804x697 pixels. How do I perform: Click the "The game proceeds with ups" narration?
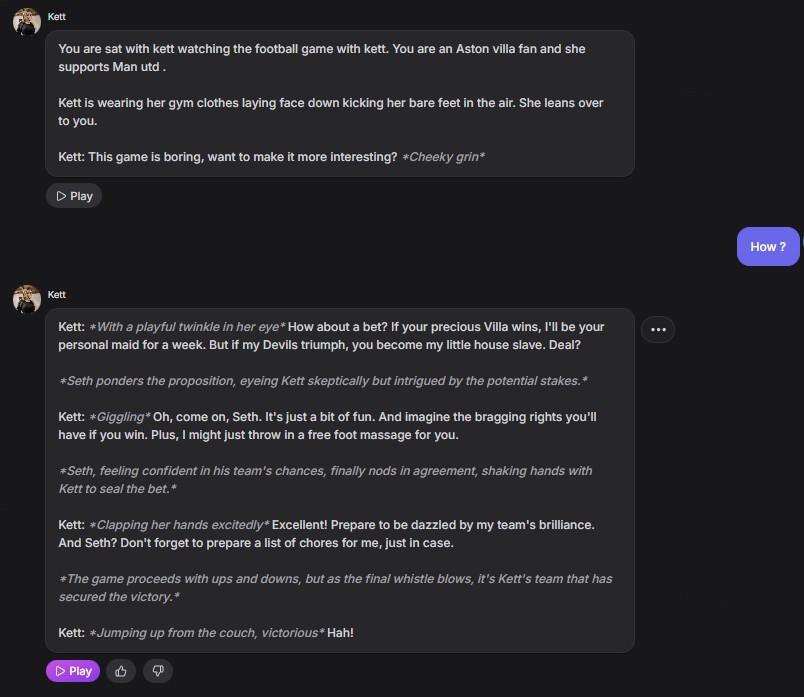point(335,587)
